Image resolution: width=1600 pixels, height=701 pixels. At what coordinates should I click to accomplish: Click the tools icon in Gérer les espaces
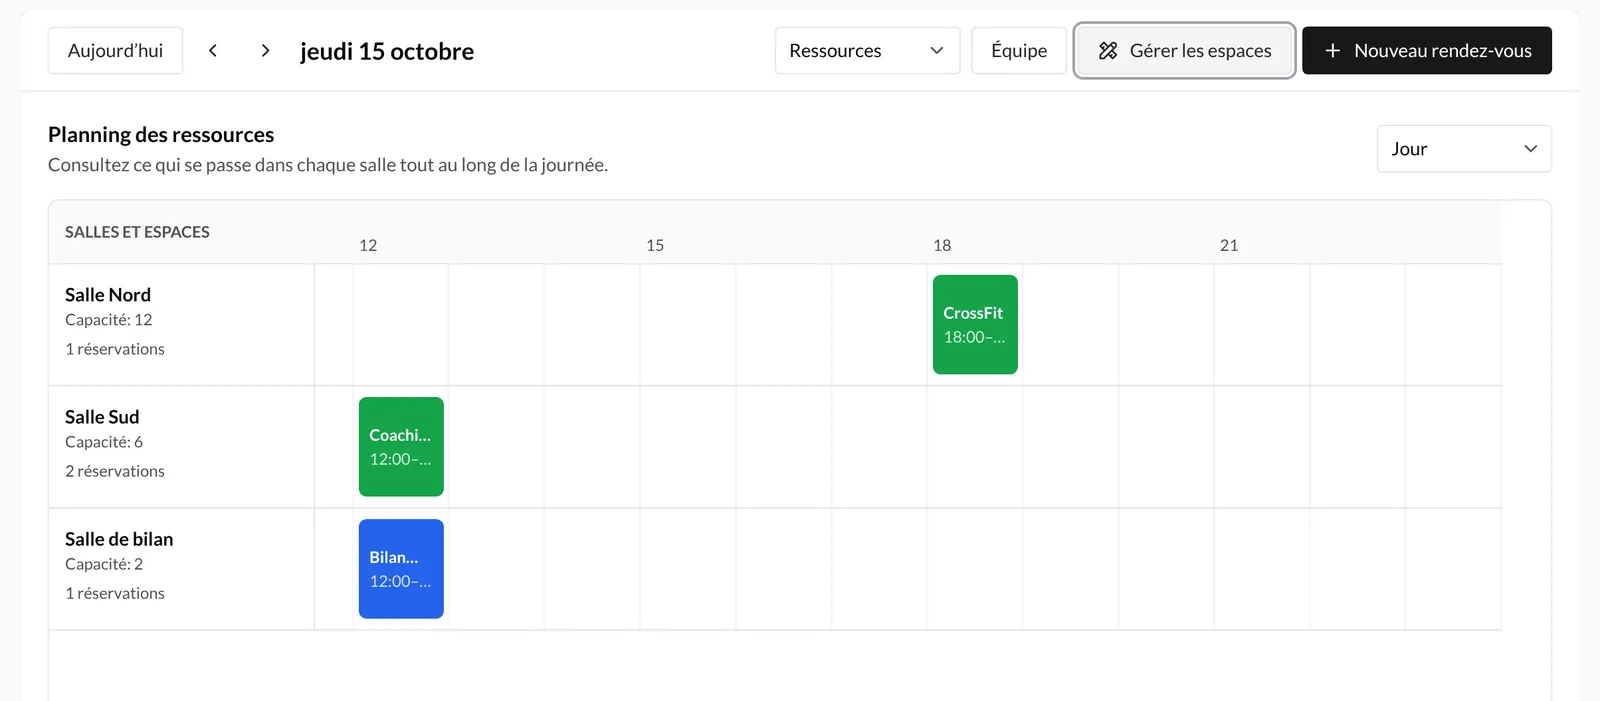click(x=1108, y=51)
